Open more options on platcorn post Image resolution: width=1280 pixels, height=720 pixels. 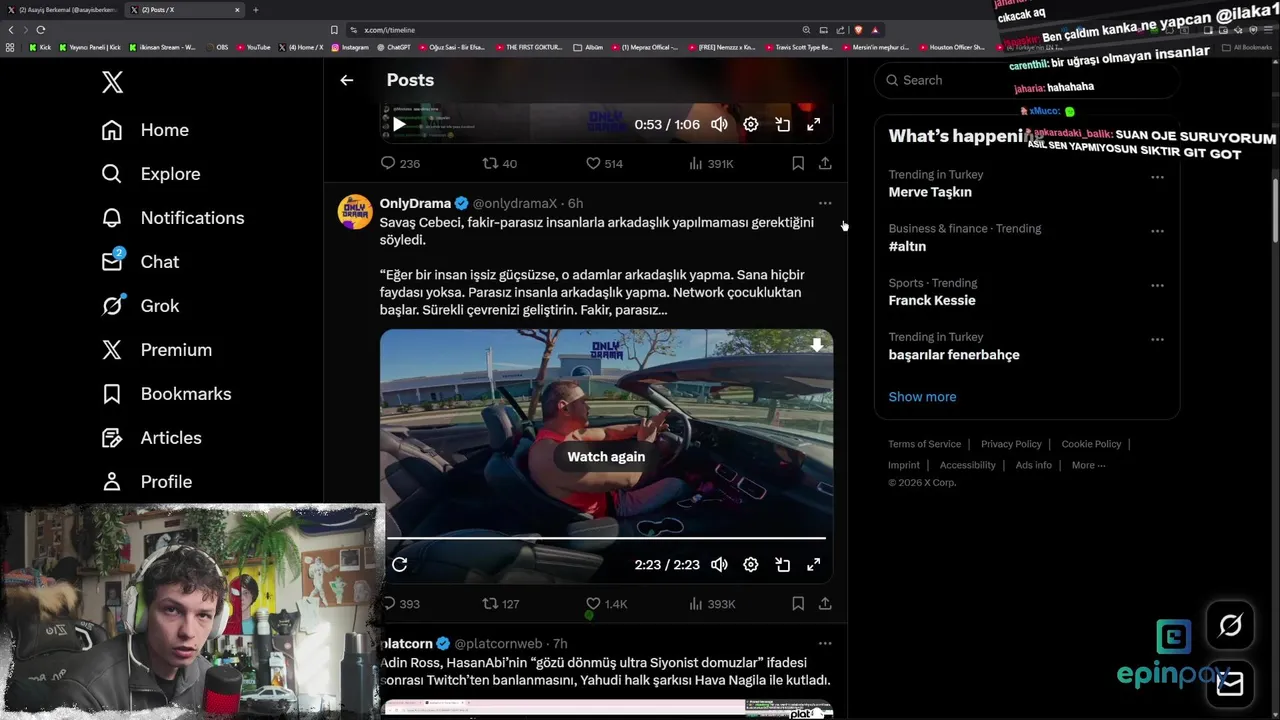[825, 644]
